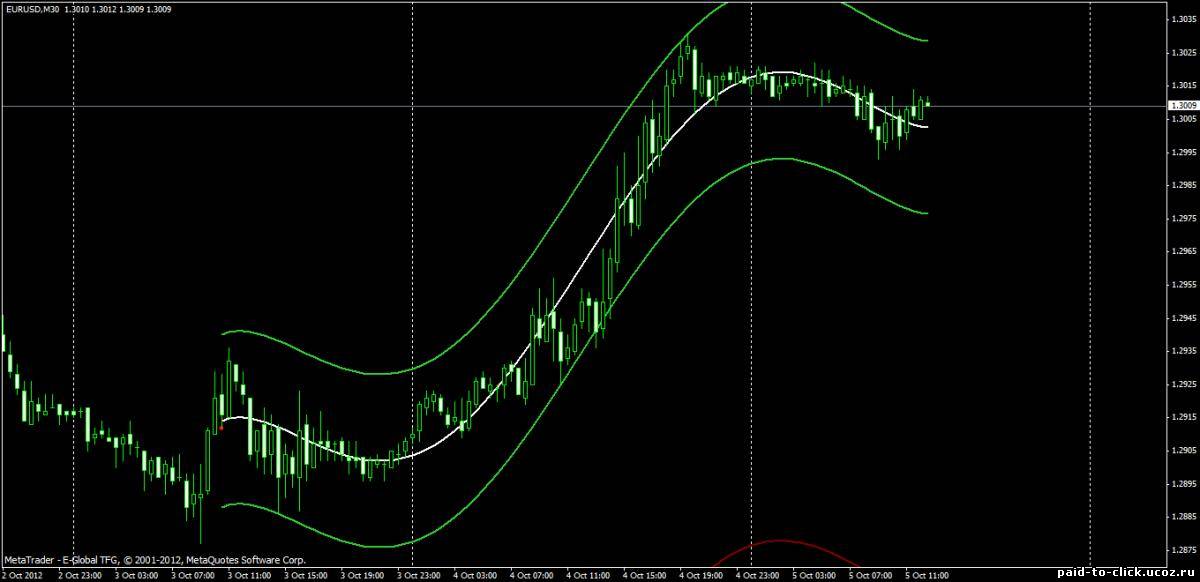The width and height of the screenshot is (1200, 582).
Task: Click the 1.2995 price scale label
Action: pos(1183,152)
